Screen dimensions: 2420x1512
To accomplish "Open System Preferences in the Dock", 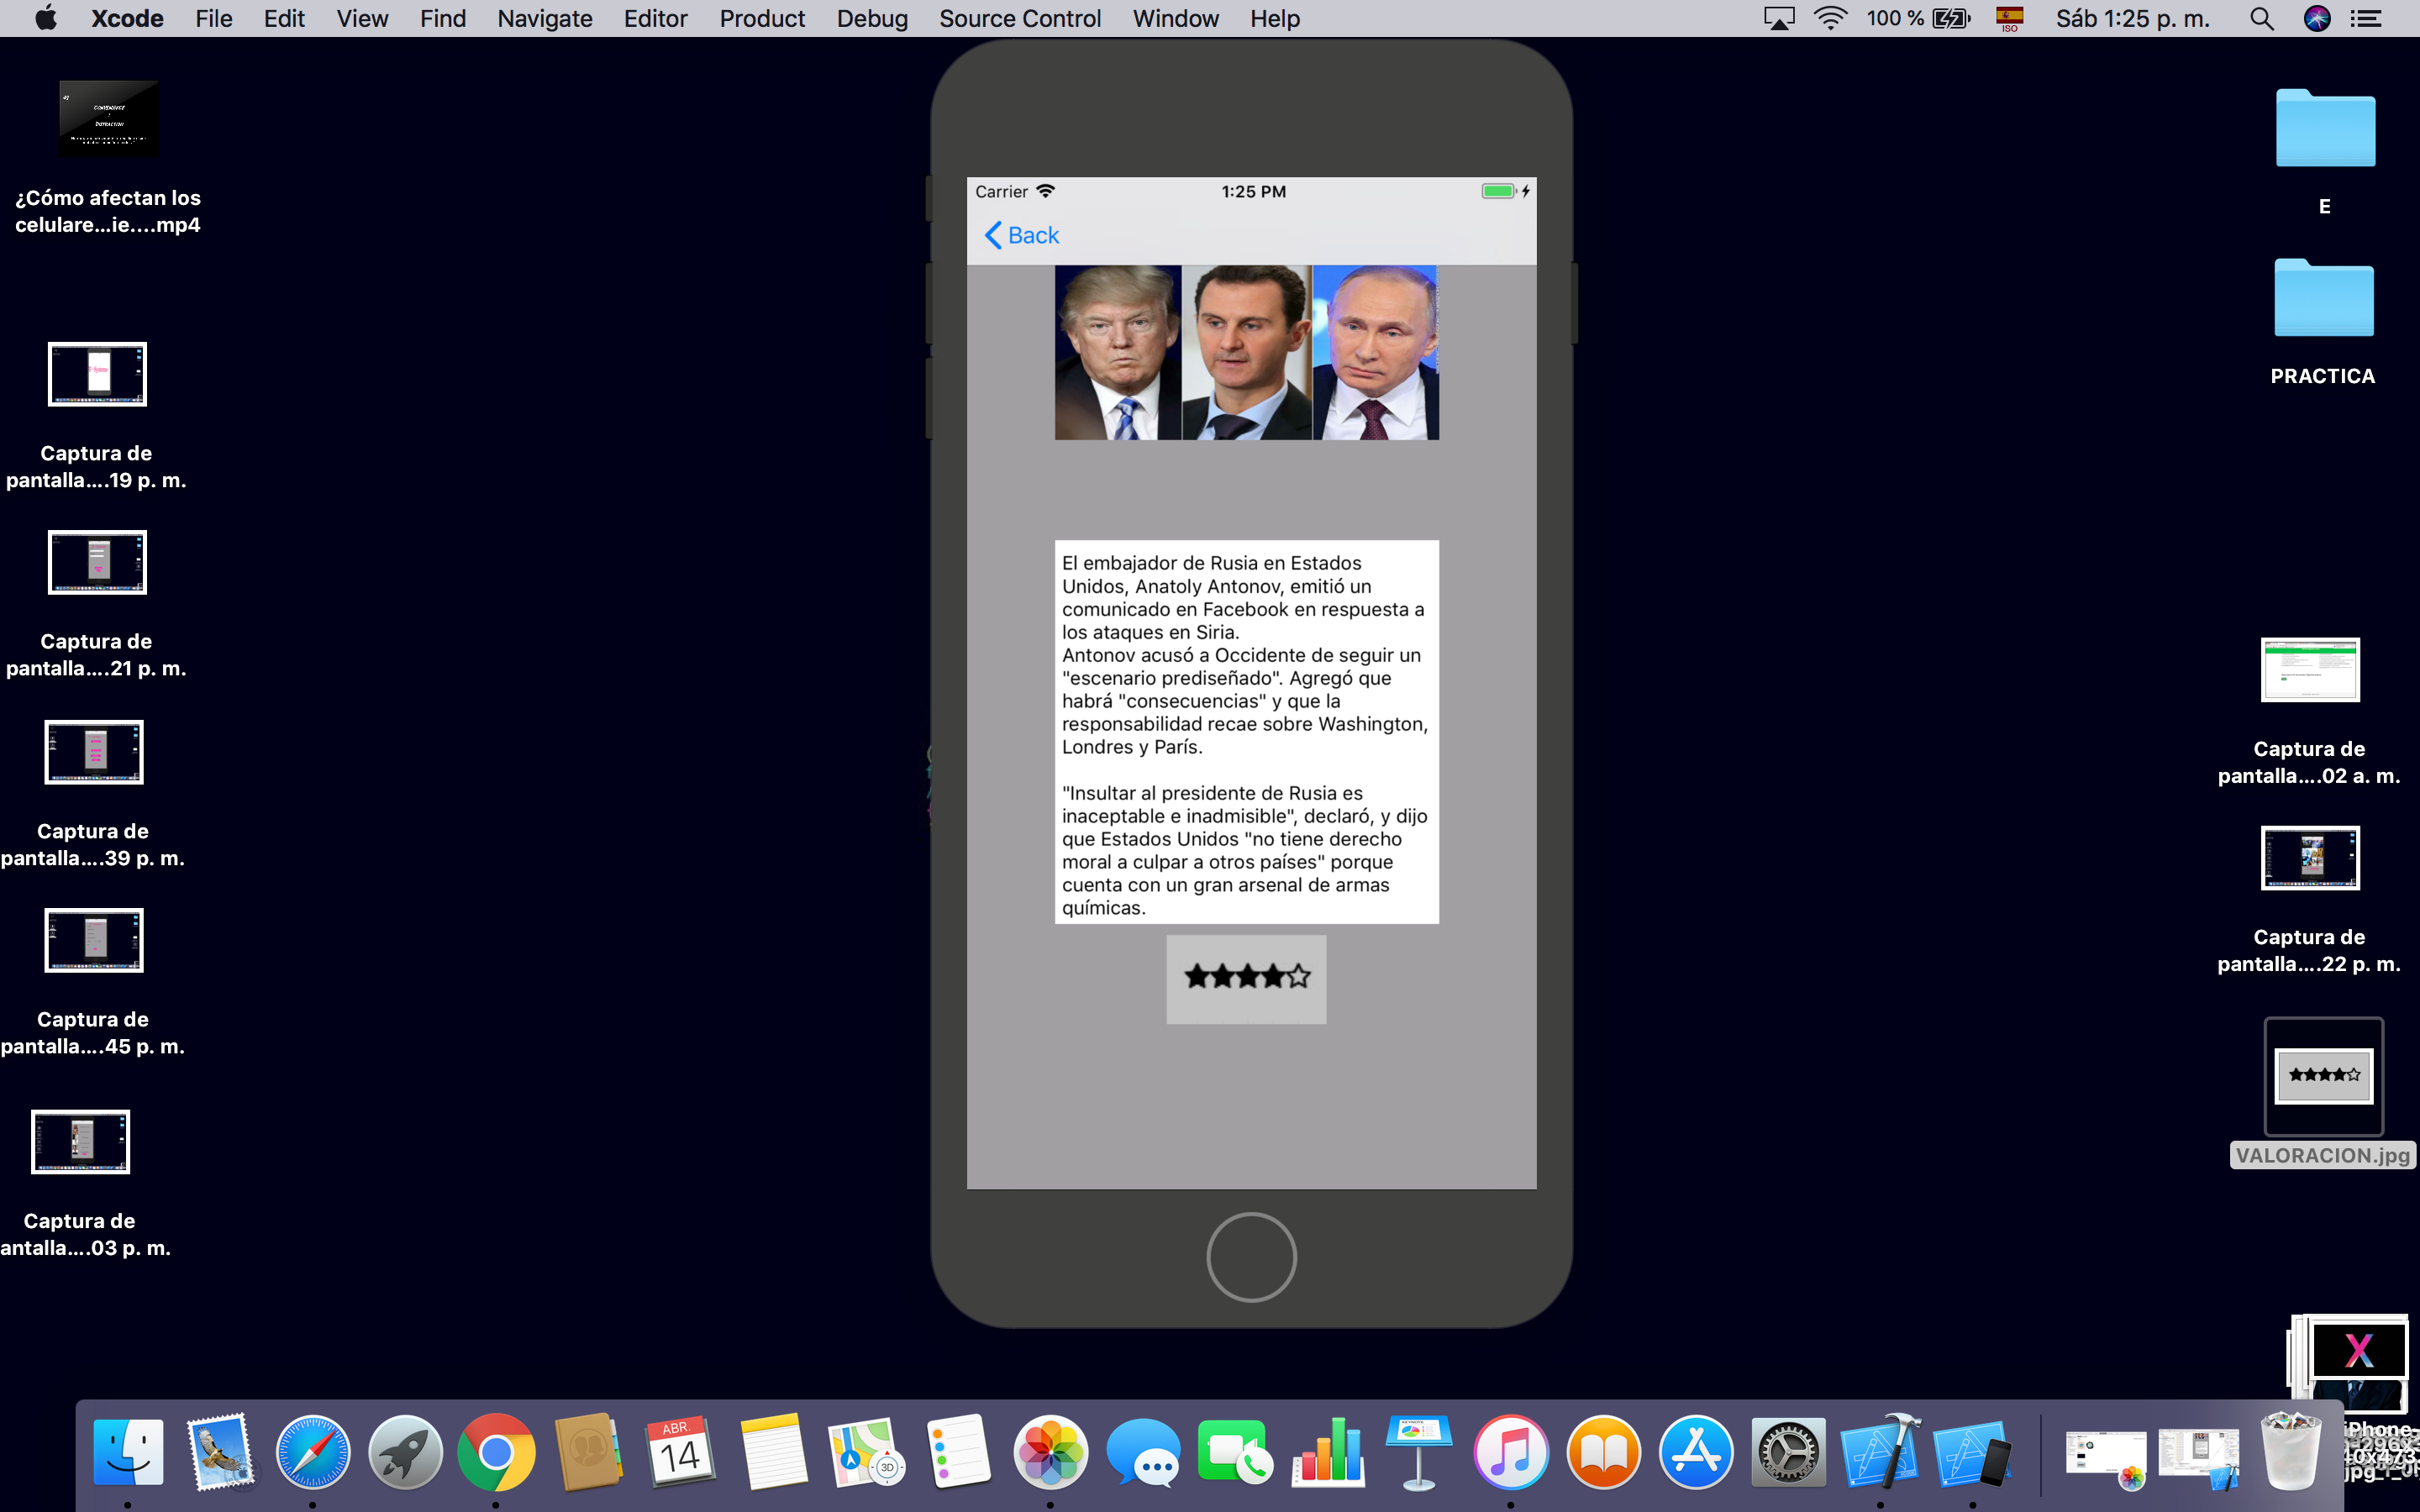I will pyautogui.click(x=1788, y=1451).
